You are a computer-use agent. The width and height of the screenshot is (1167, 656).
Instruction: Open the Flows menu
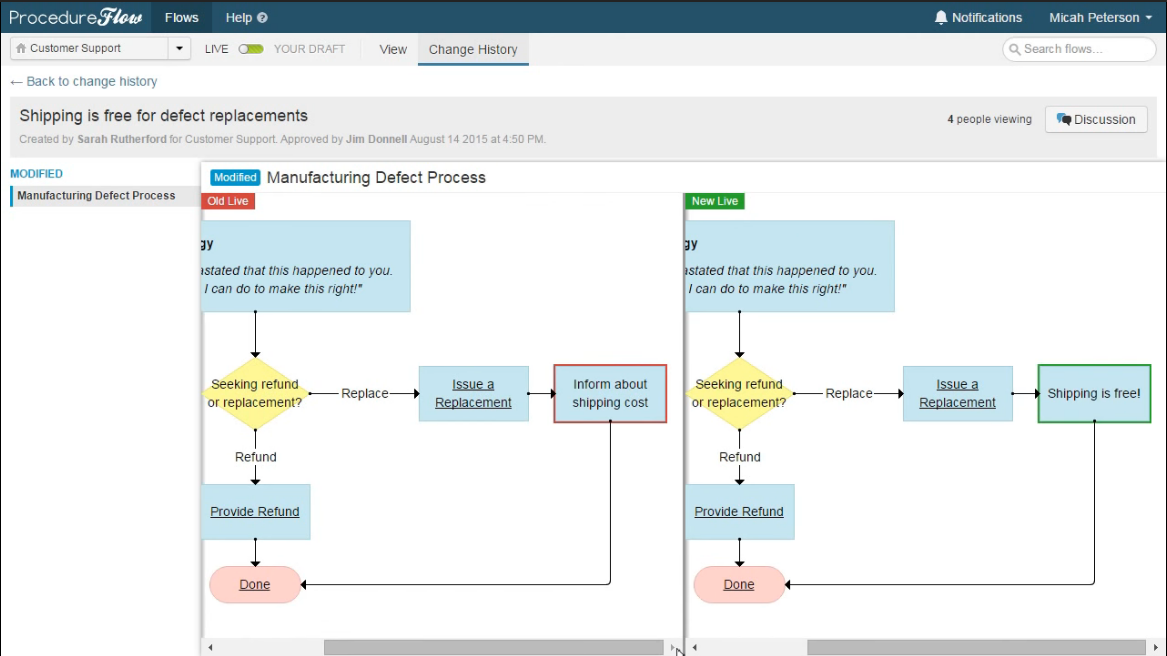coord(182,17)
